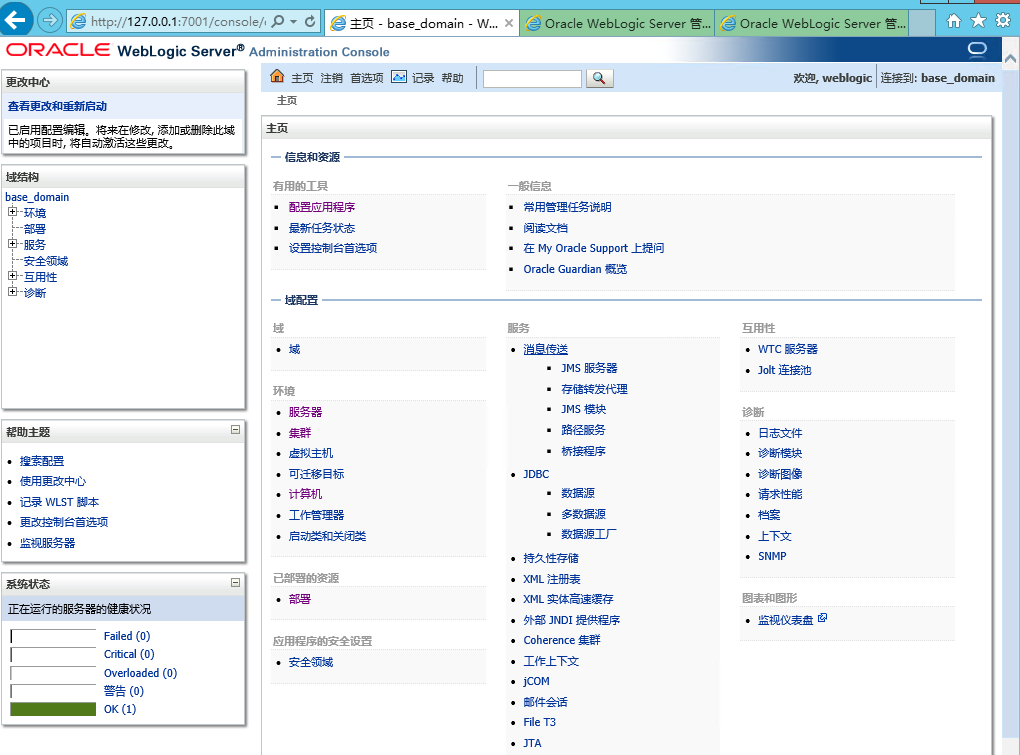The width and height of the screenshot is (1020, 755).
Task: Focus the console search input field
Action: [x=532, y=79]
